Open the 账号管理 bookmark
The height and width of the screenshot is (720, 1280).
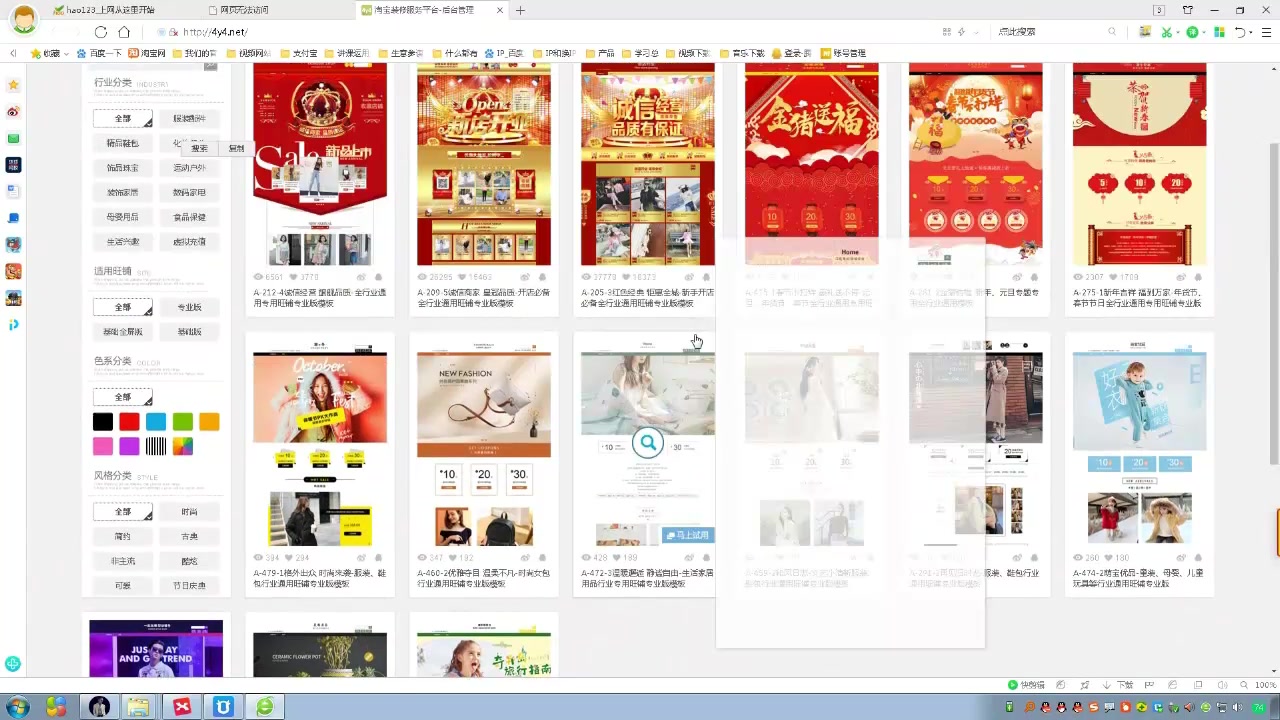(x=843, y=53)
